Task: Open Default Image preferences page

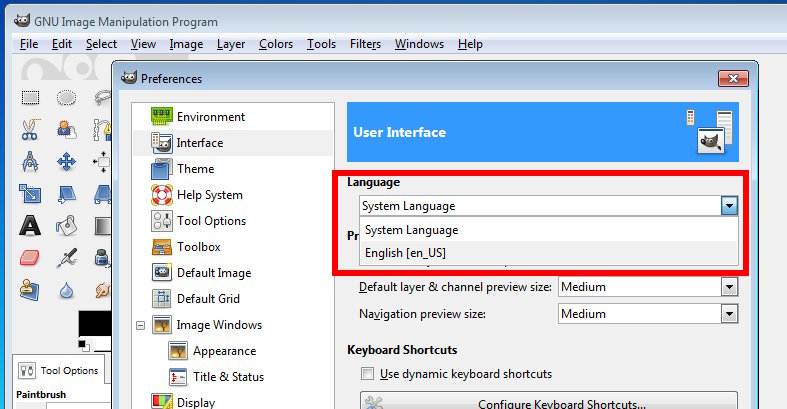Action: click(x=214, y=273)
